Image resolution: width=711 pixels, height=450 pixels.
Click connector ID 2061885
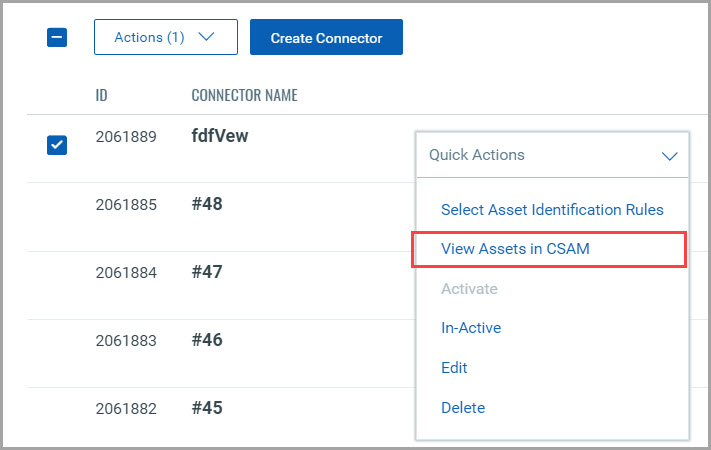click(x=126, y=205)
